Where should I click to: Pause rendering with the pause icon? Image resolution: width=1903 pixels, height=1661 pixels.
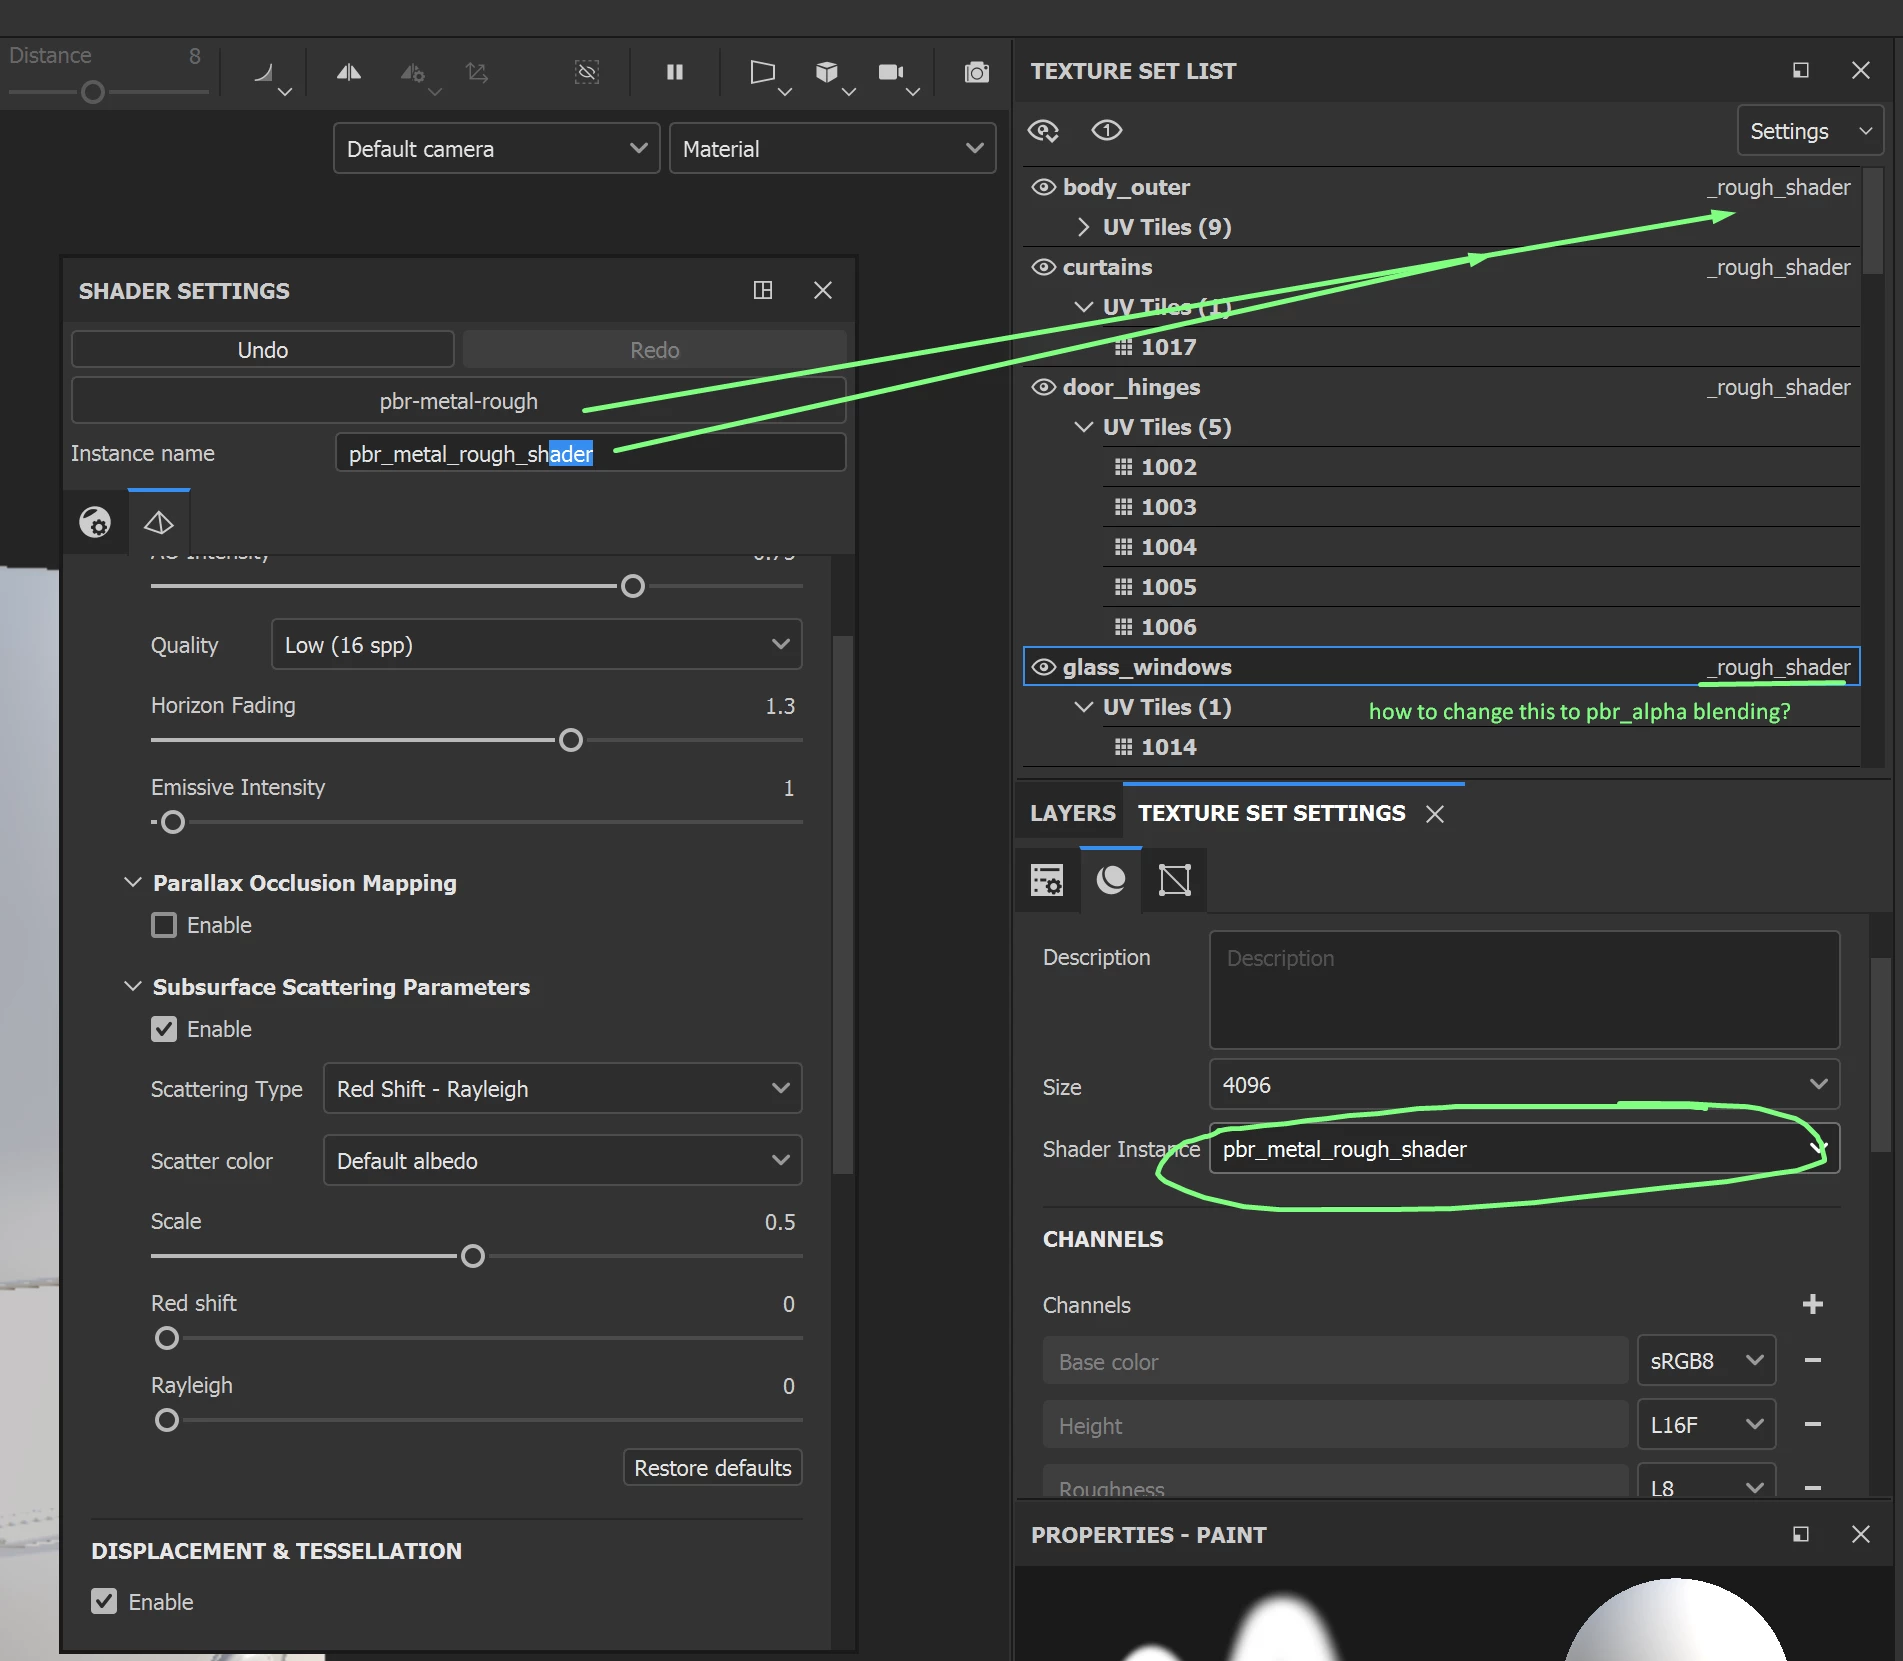pyautogui.click(x=675, y=72)
